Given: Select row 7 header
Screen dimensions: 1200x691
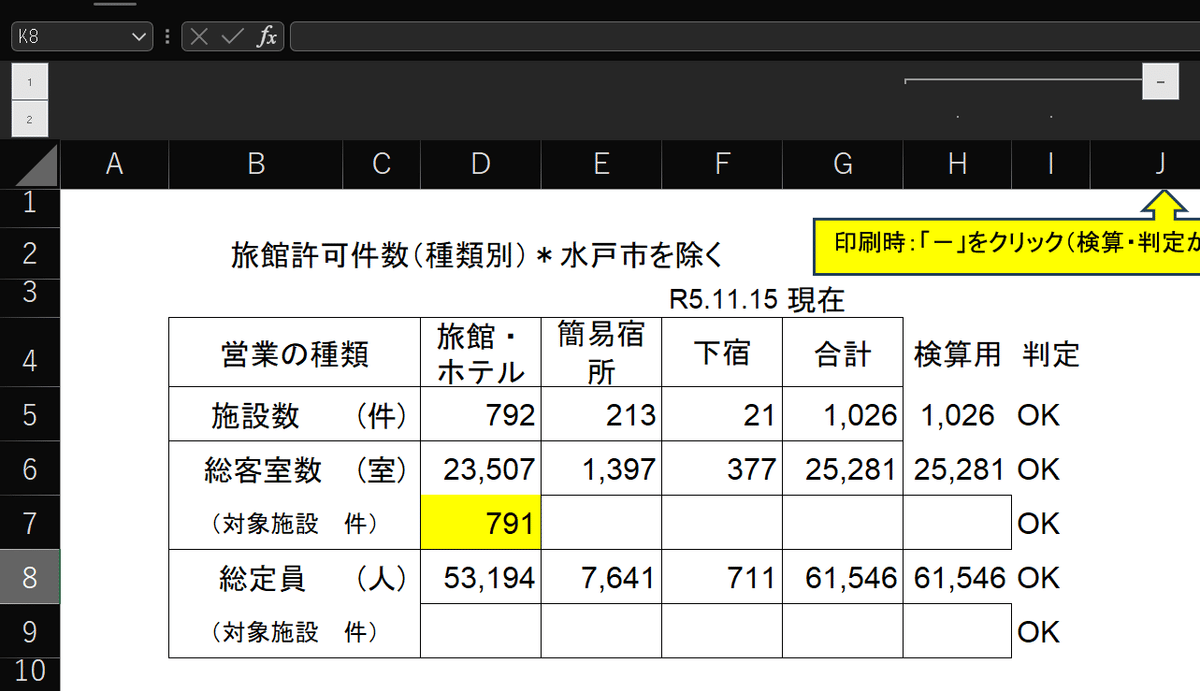Looking at the screenshot, I should pyautogui.click(x=30, y=522).
